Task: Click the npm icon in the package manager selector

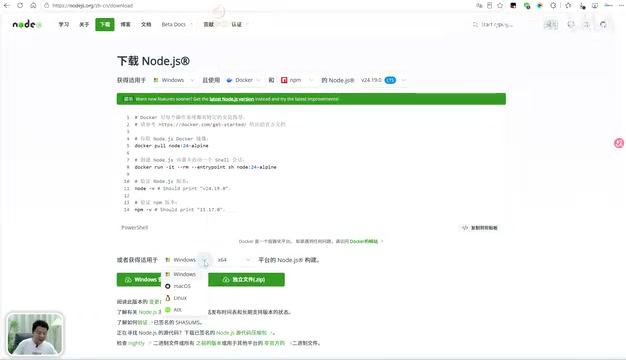Action: (x=284, y=80)
